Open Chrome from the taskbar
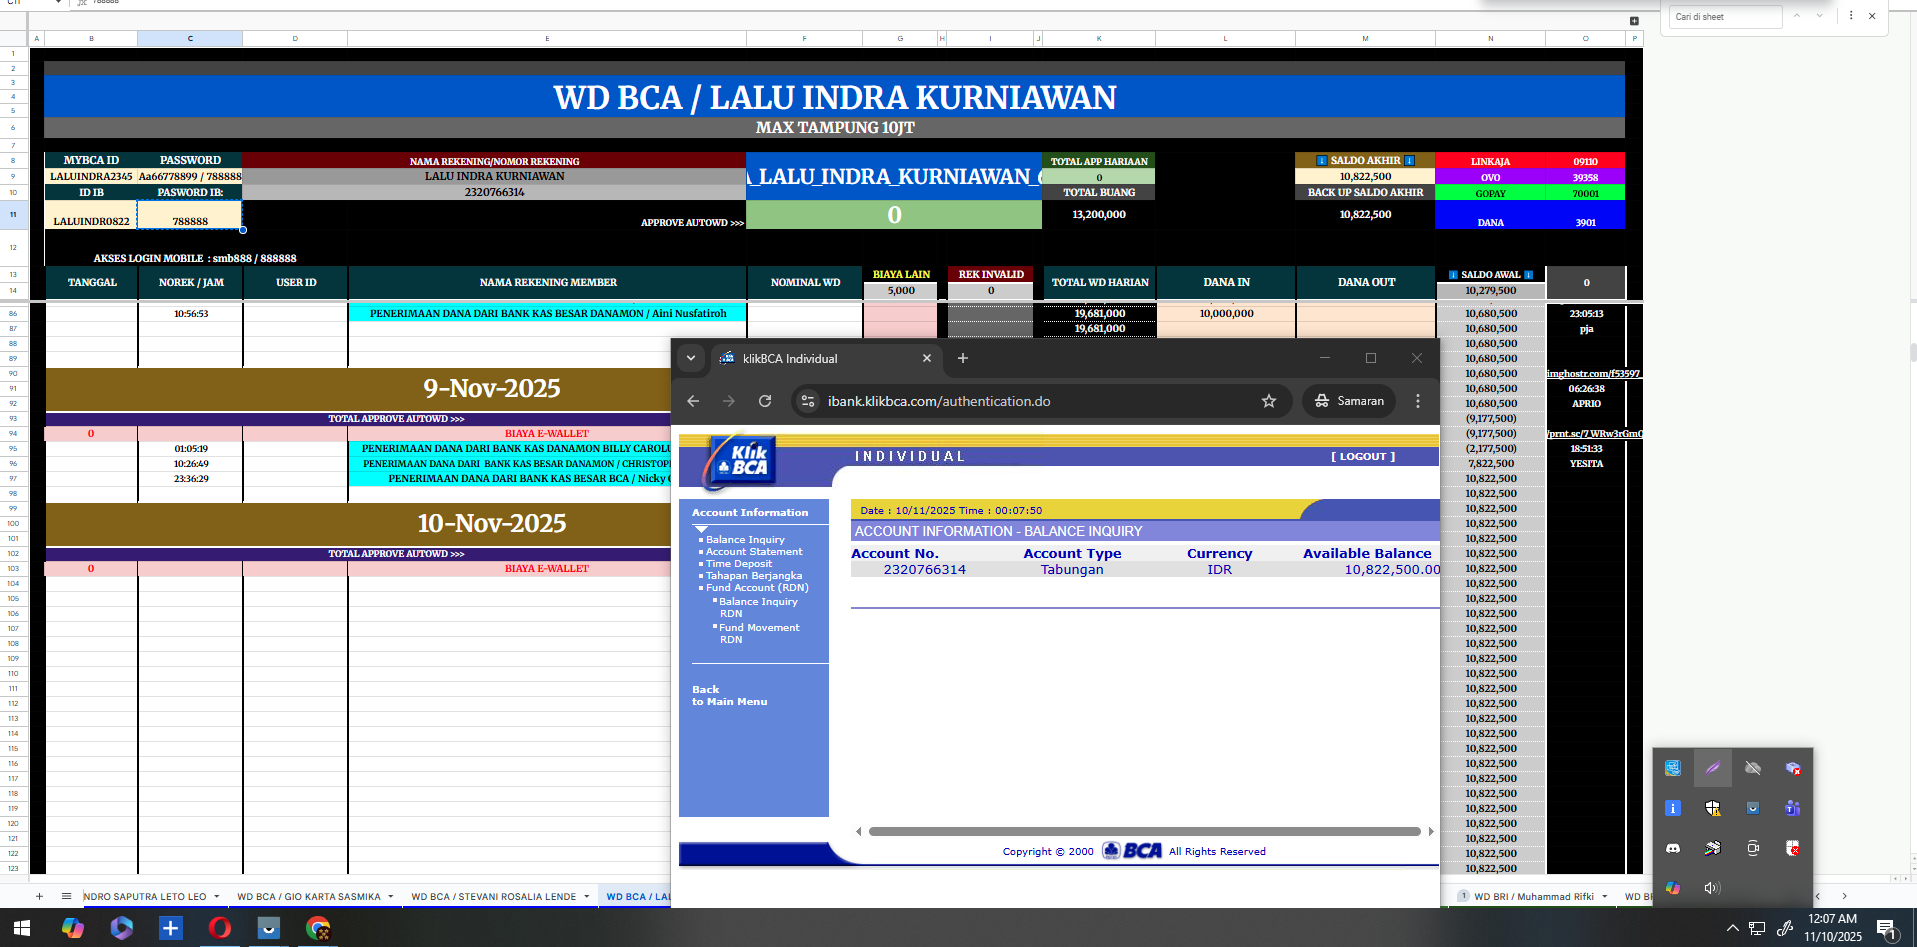 318,928
